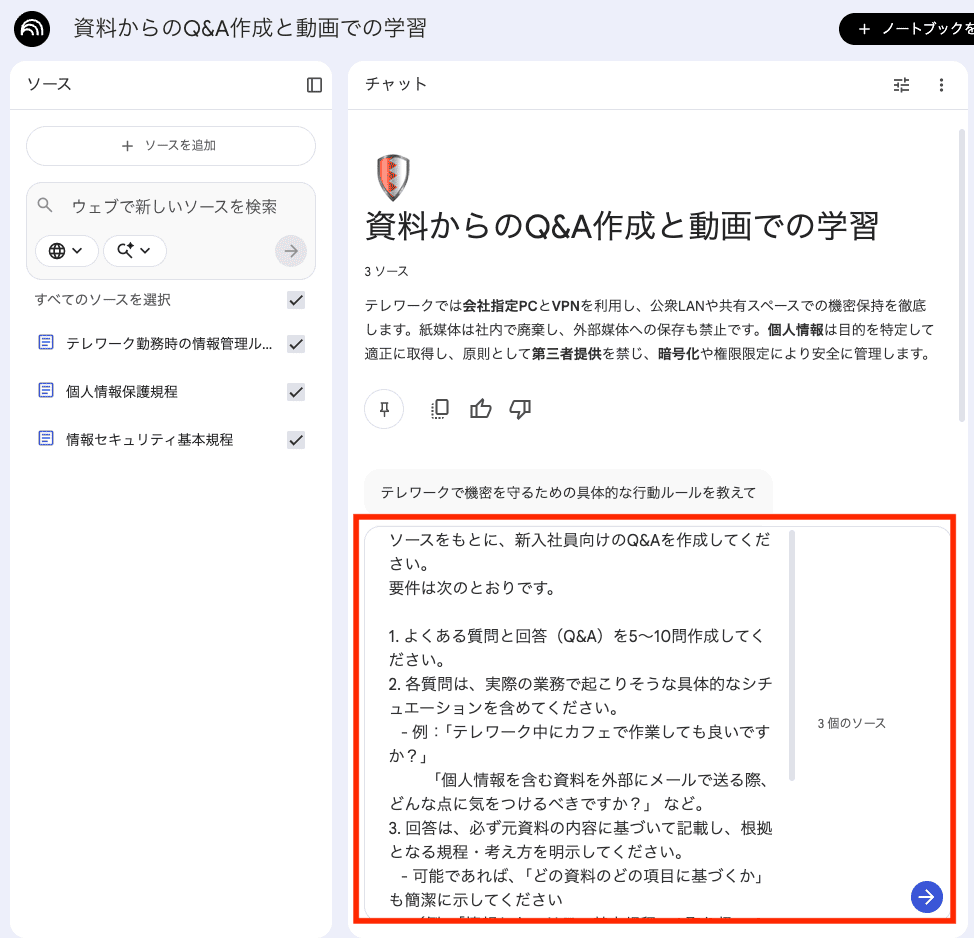Viewport: 974px width, 938px height.
Task: Give thumbs up to the summary
Action: (x=481, y=409)
